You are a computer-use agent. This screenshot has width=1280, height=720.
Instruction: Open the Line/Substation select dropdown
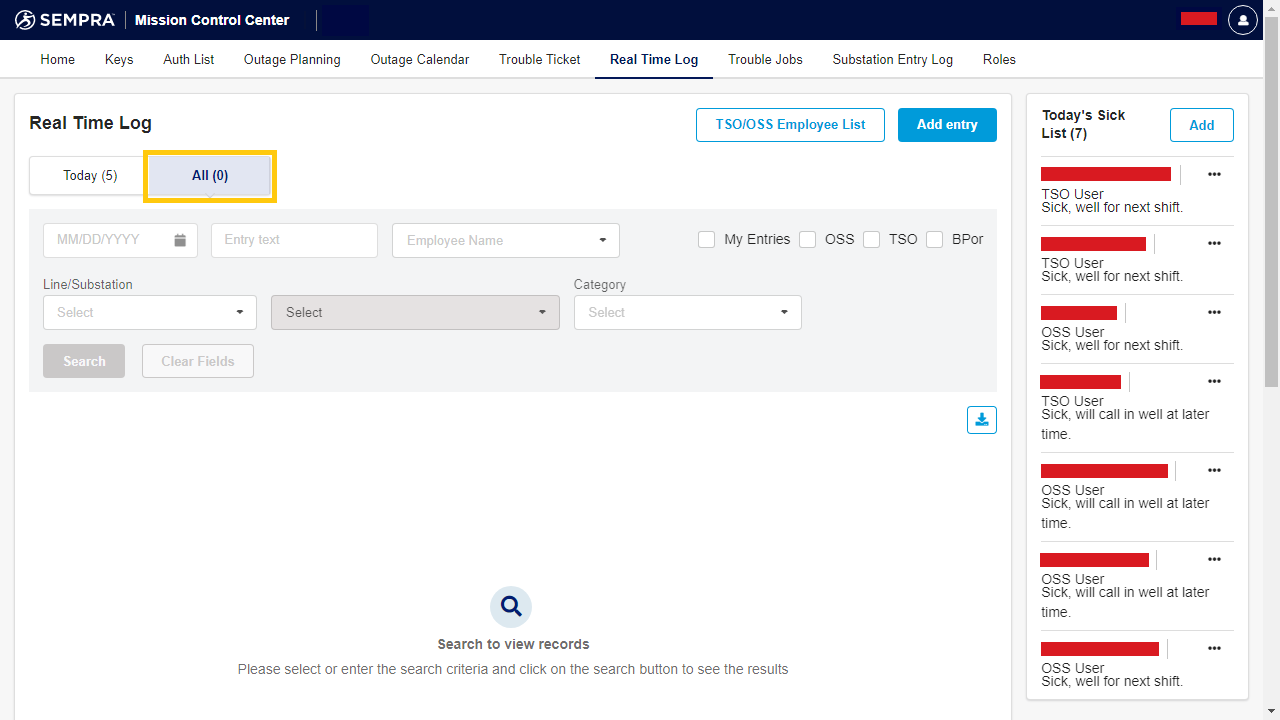[x=150, y=313]
